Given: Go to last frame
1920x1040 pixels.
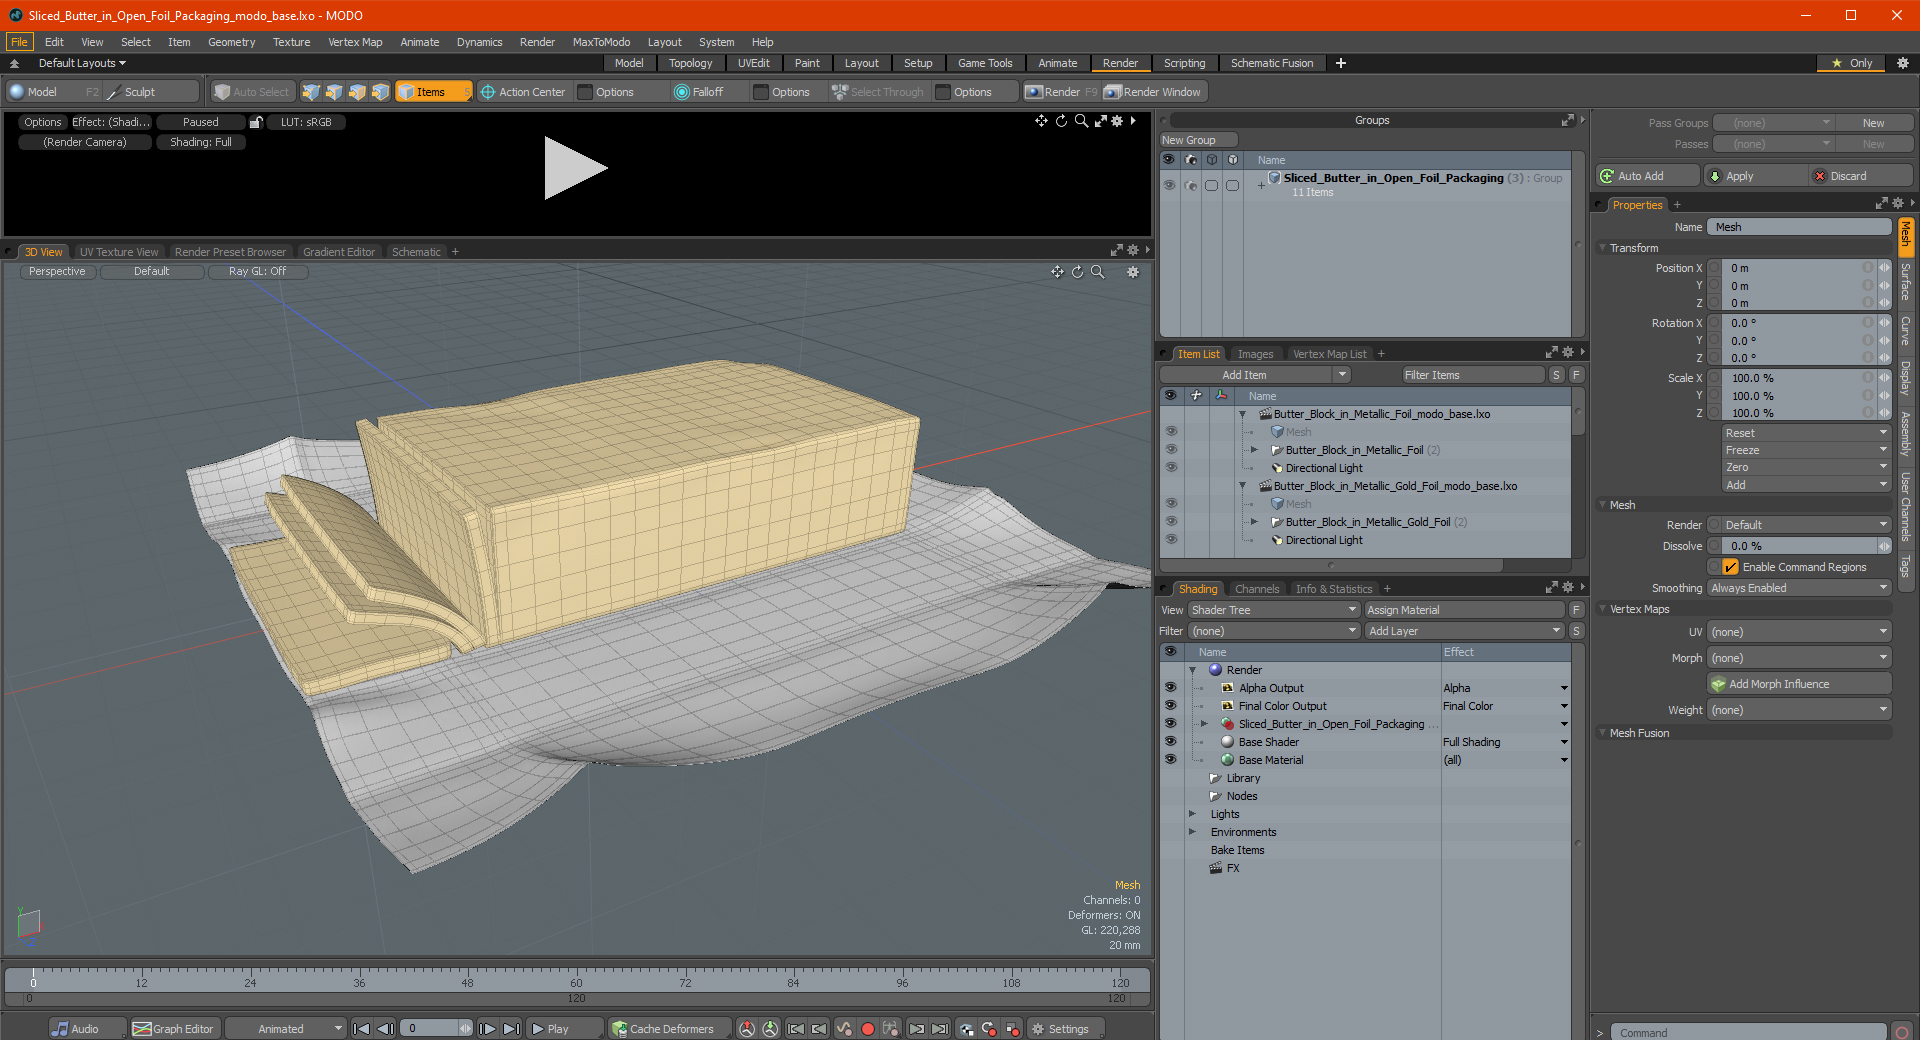Looking at the screenshot, I should [x=511, y=1028].
